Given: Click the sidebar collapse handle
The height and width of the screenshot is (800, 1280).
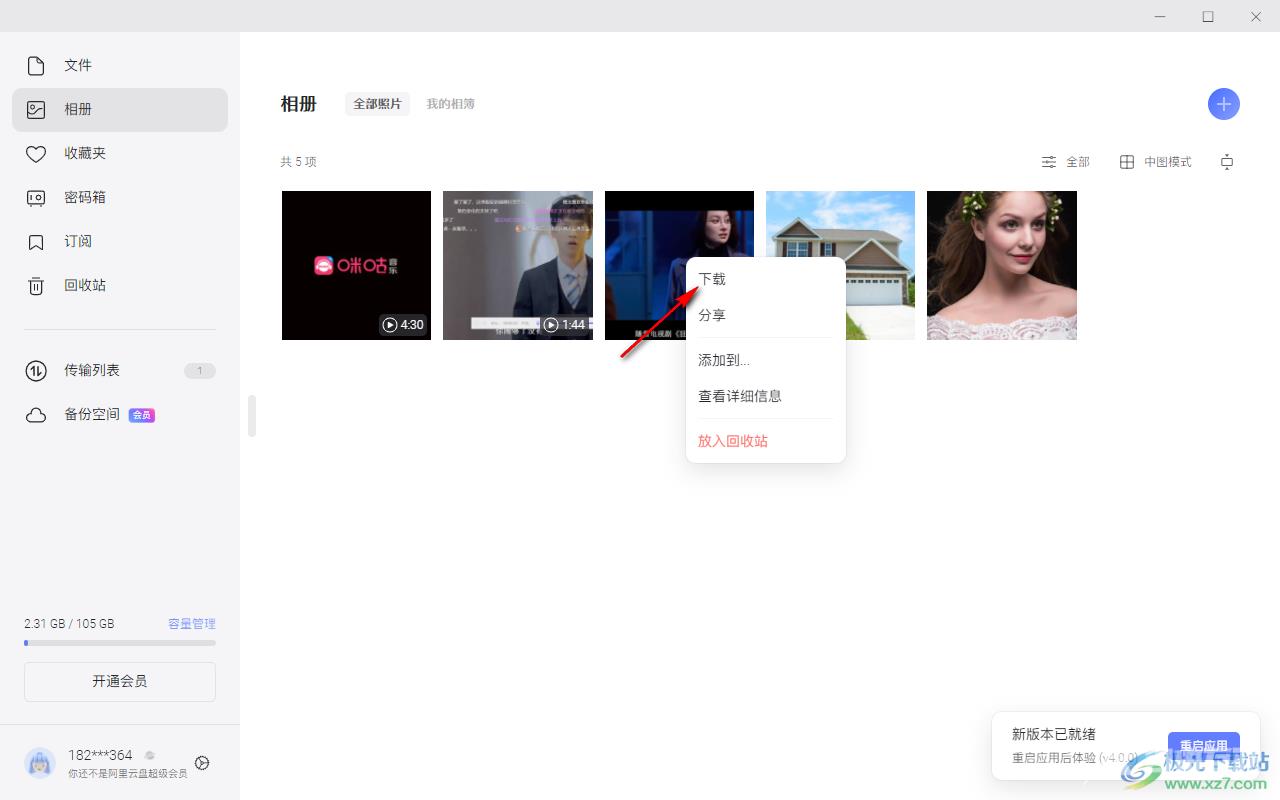Looking at the screenshot, I should 252,416.
